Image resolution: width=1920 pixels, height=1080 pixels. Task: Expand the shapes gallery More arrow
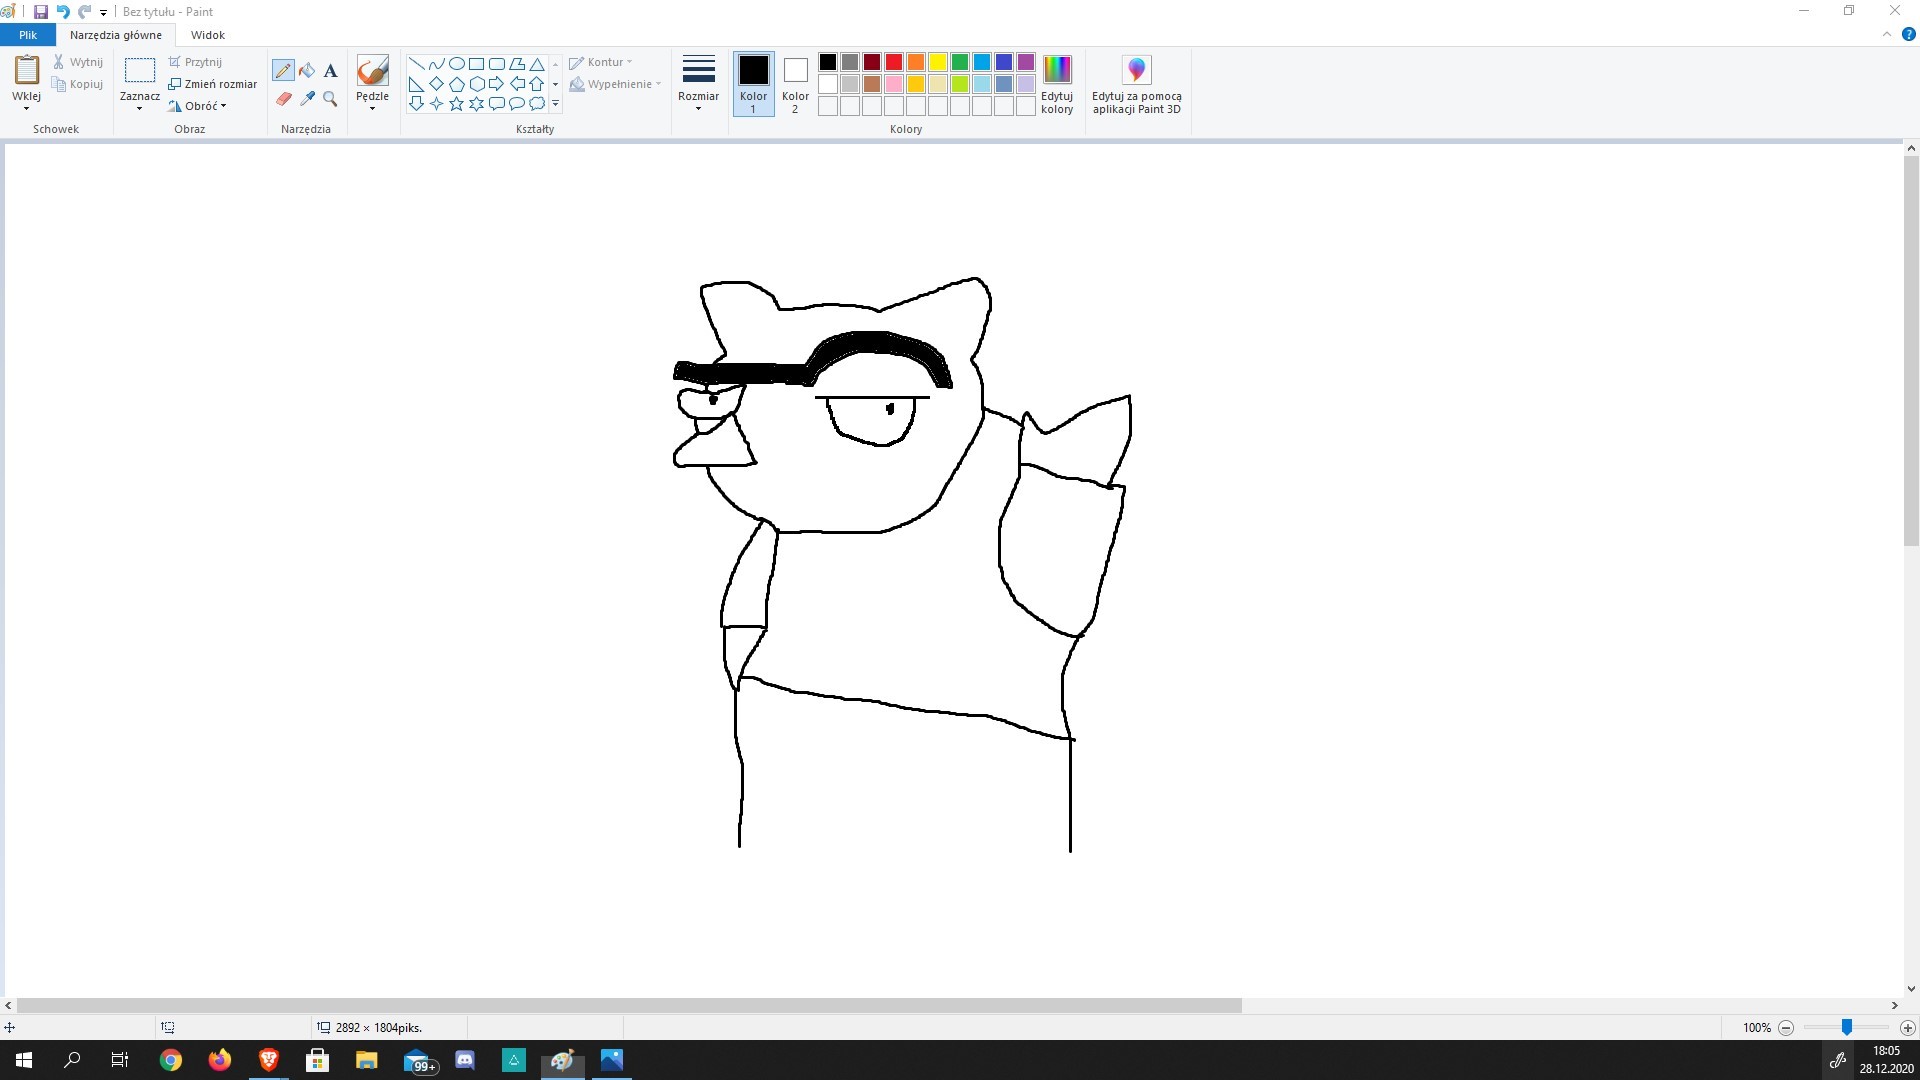coord(555,103)
